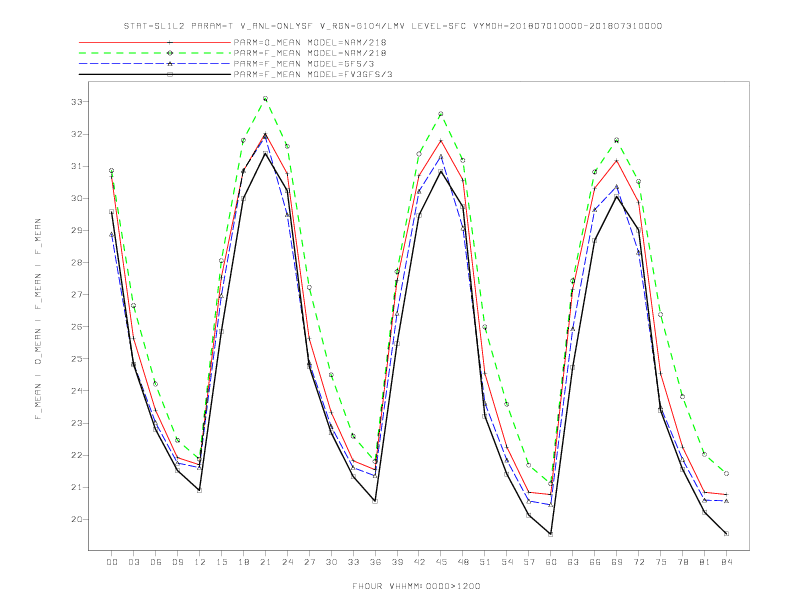Image resolution: width=792 pixels, height=612 pixels.
Task: Click the x-axis label FHOUR VHHMM:0000>1200
Action: point(416,586)
